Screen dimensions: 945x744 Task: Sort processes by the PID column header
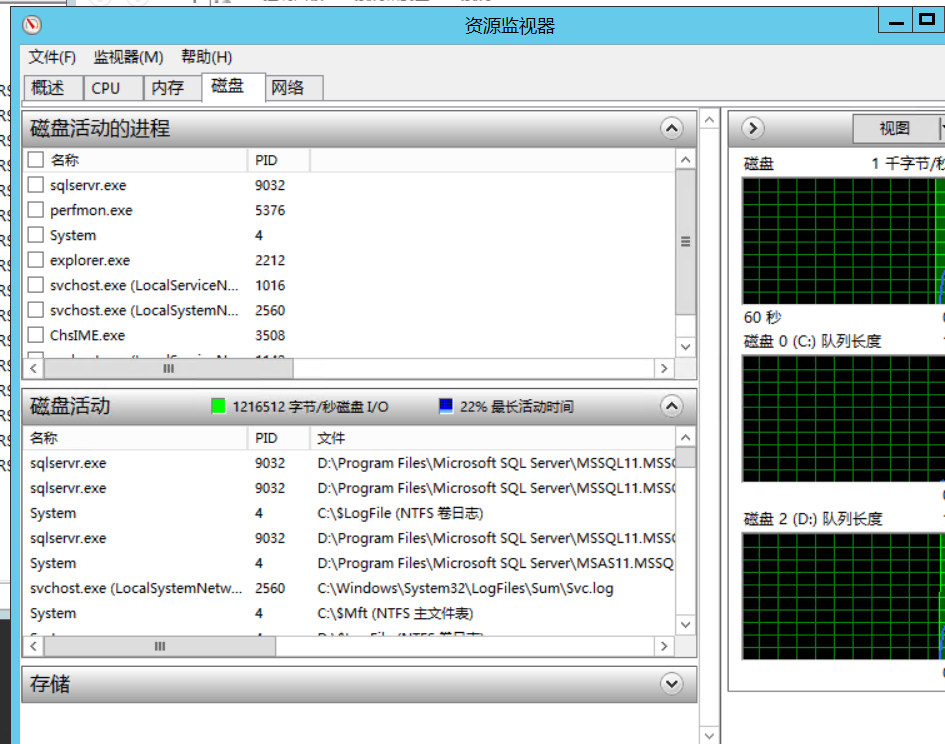pos(278,160)
